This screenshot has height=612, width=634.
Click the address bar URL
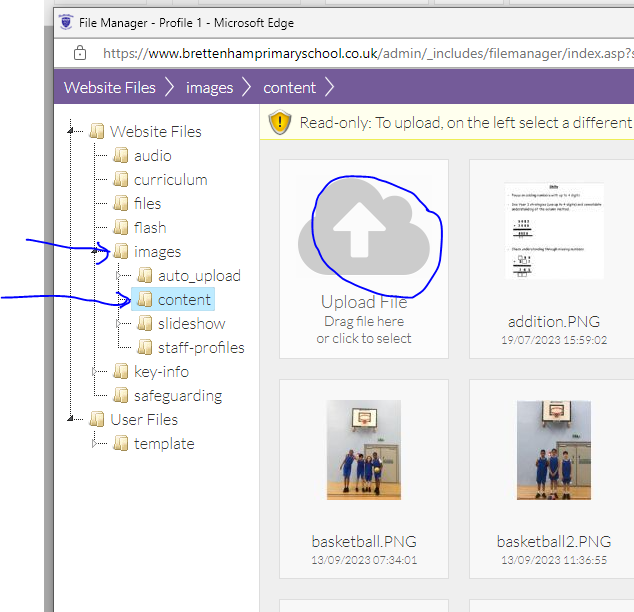pos(368,53)
